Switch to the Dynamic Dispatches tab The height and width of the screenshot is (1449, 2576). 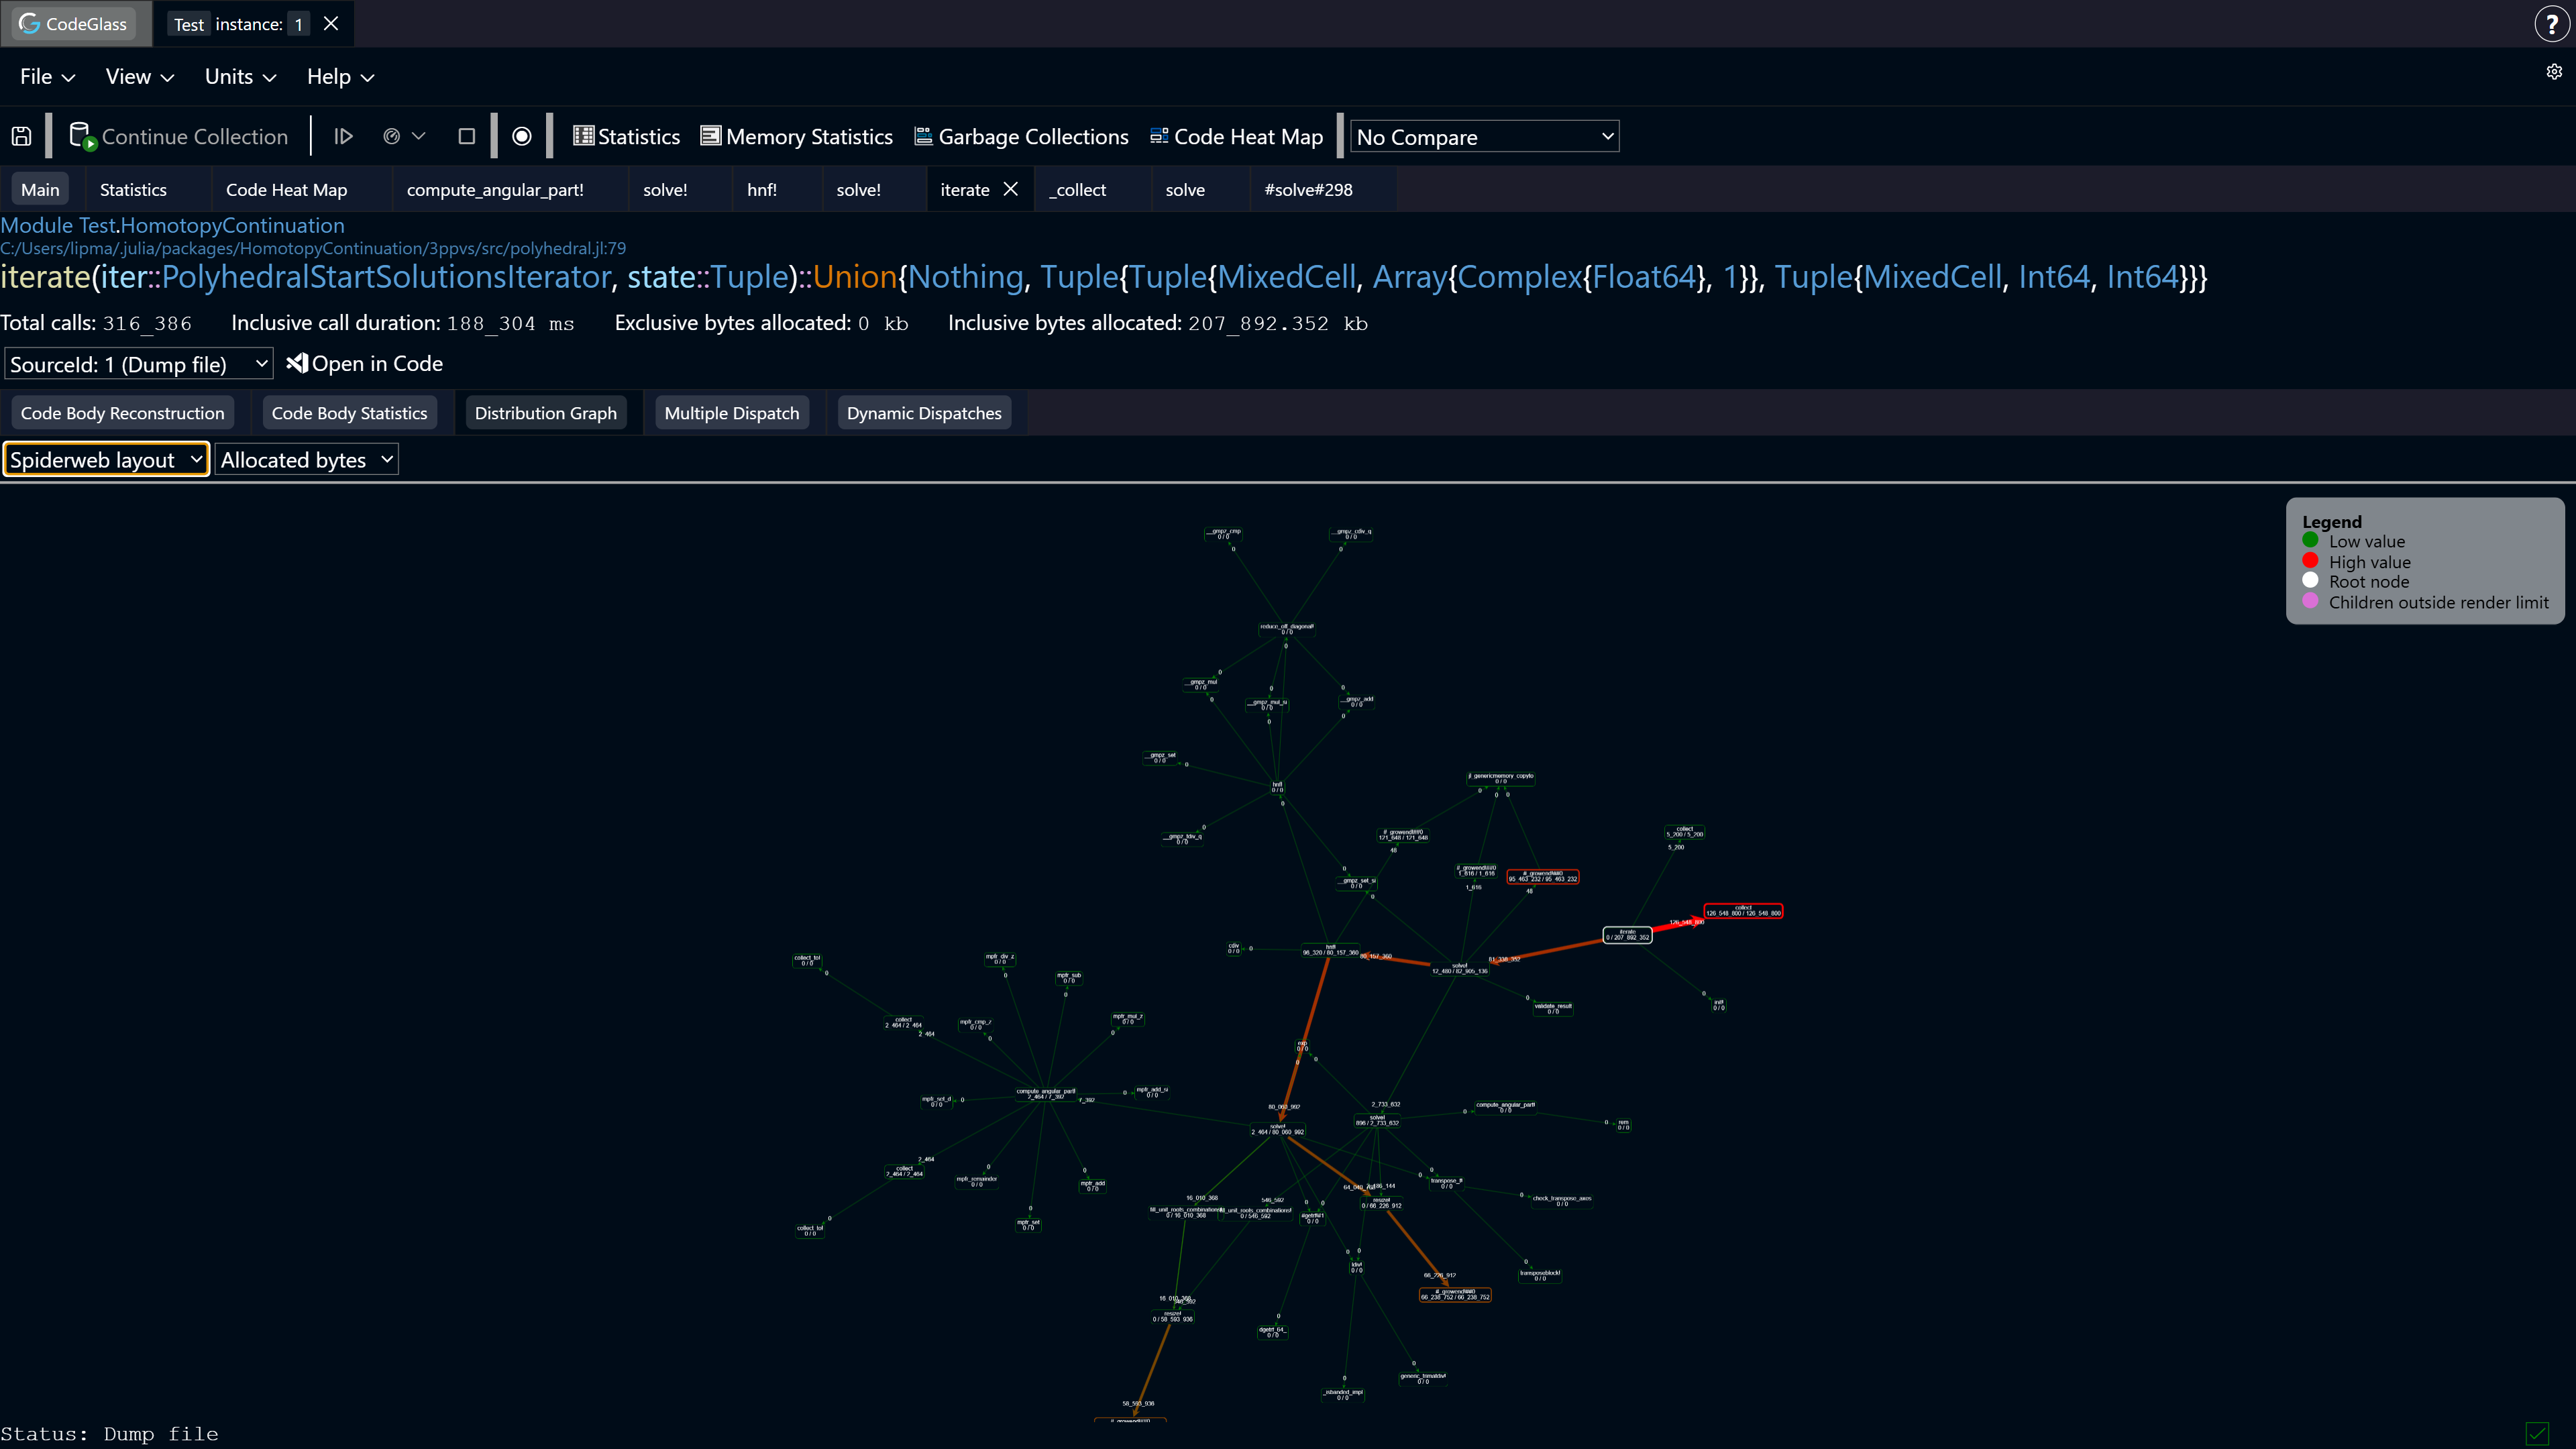(x=923, y=412)
